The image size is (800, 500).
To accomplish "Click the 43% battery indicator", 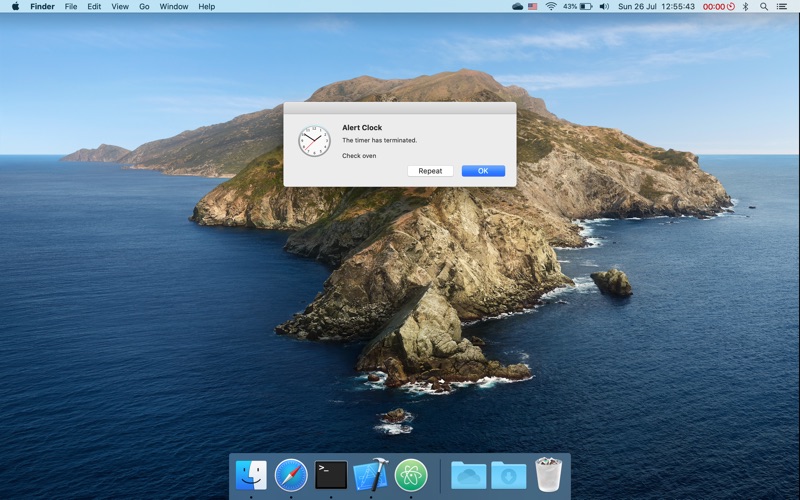I will click(578, 7).
